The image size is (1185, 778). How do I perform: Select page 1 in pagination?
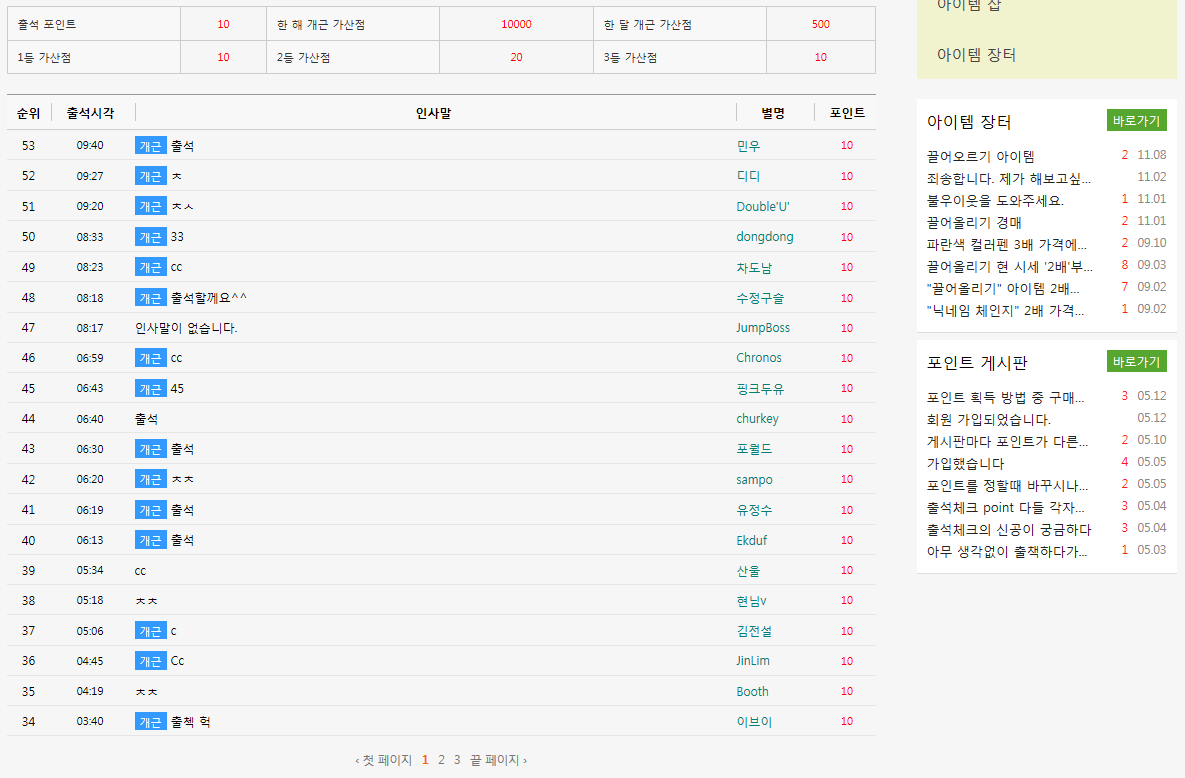[425, 760]
